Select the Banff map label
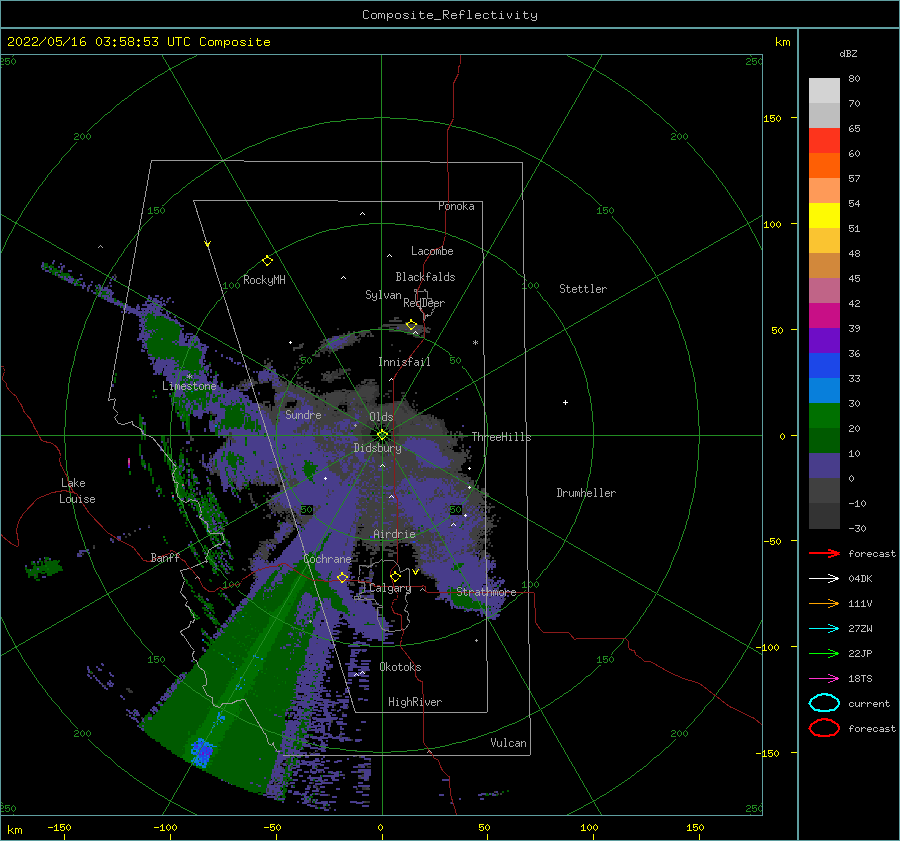 point(165,558)
